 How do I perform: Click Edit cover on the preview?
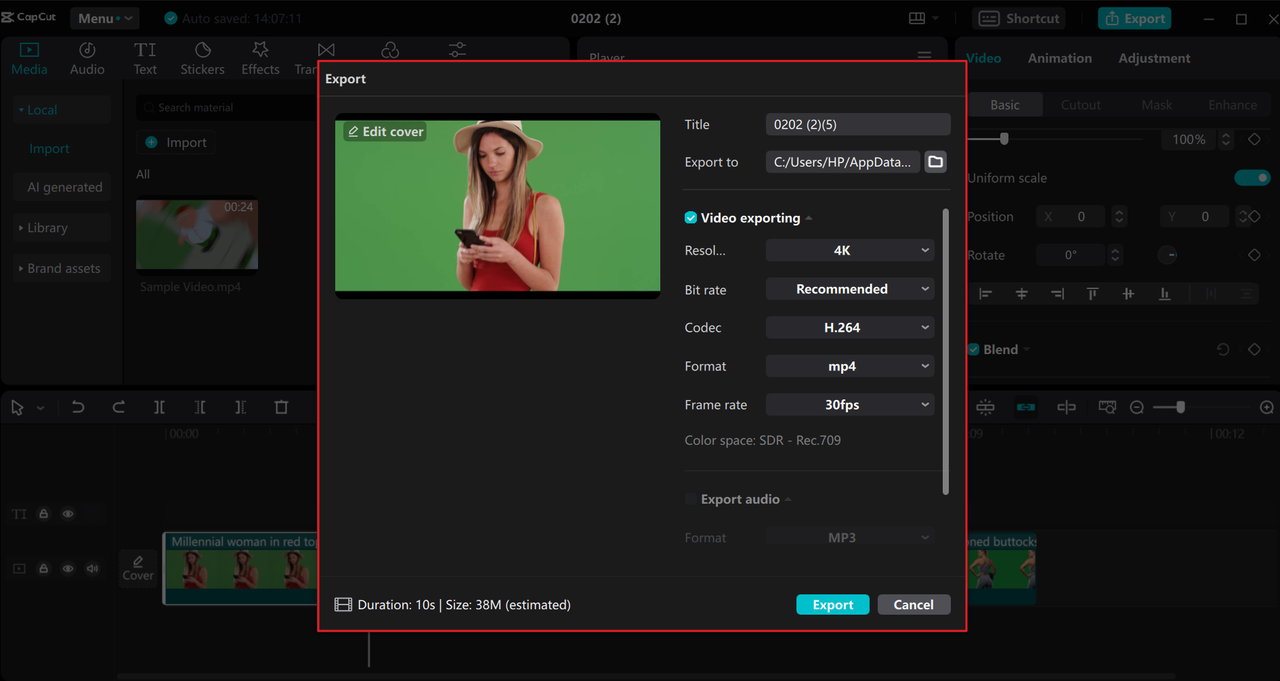[386, 131]
